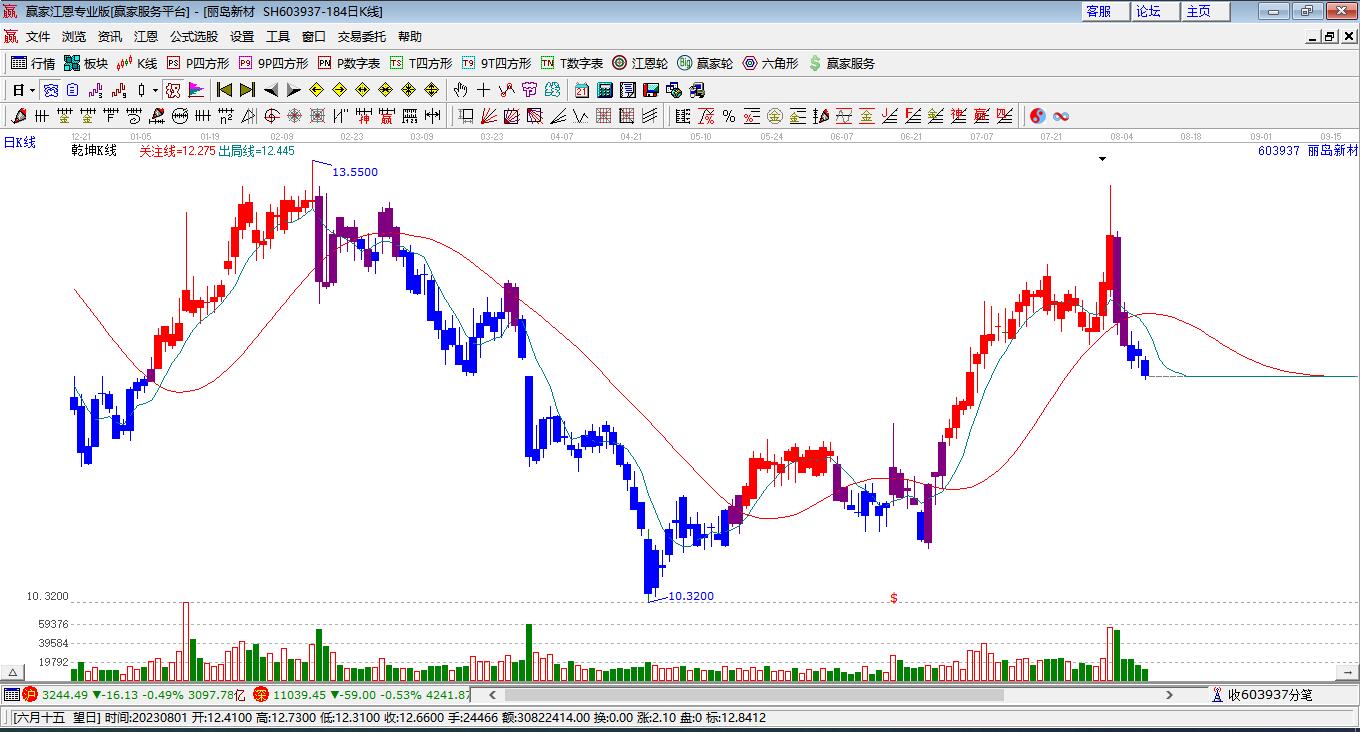Click the red-blue yin-yang icon

point(1038,116)
